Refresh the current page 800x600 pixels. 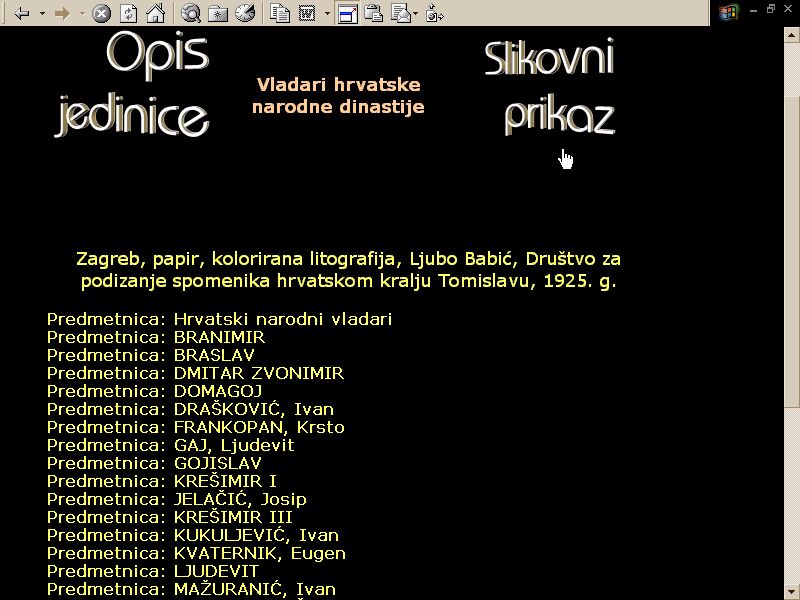point(128,14)
